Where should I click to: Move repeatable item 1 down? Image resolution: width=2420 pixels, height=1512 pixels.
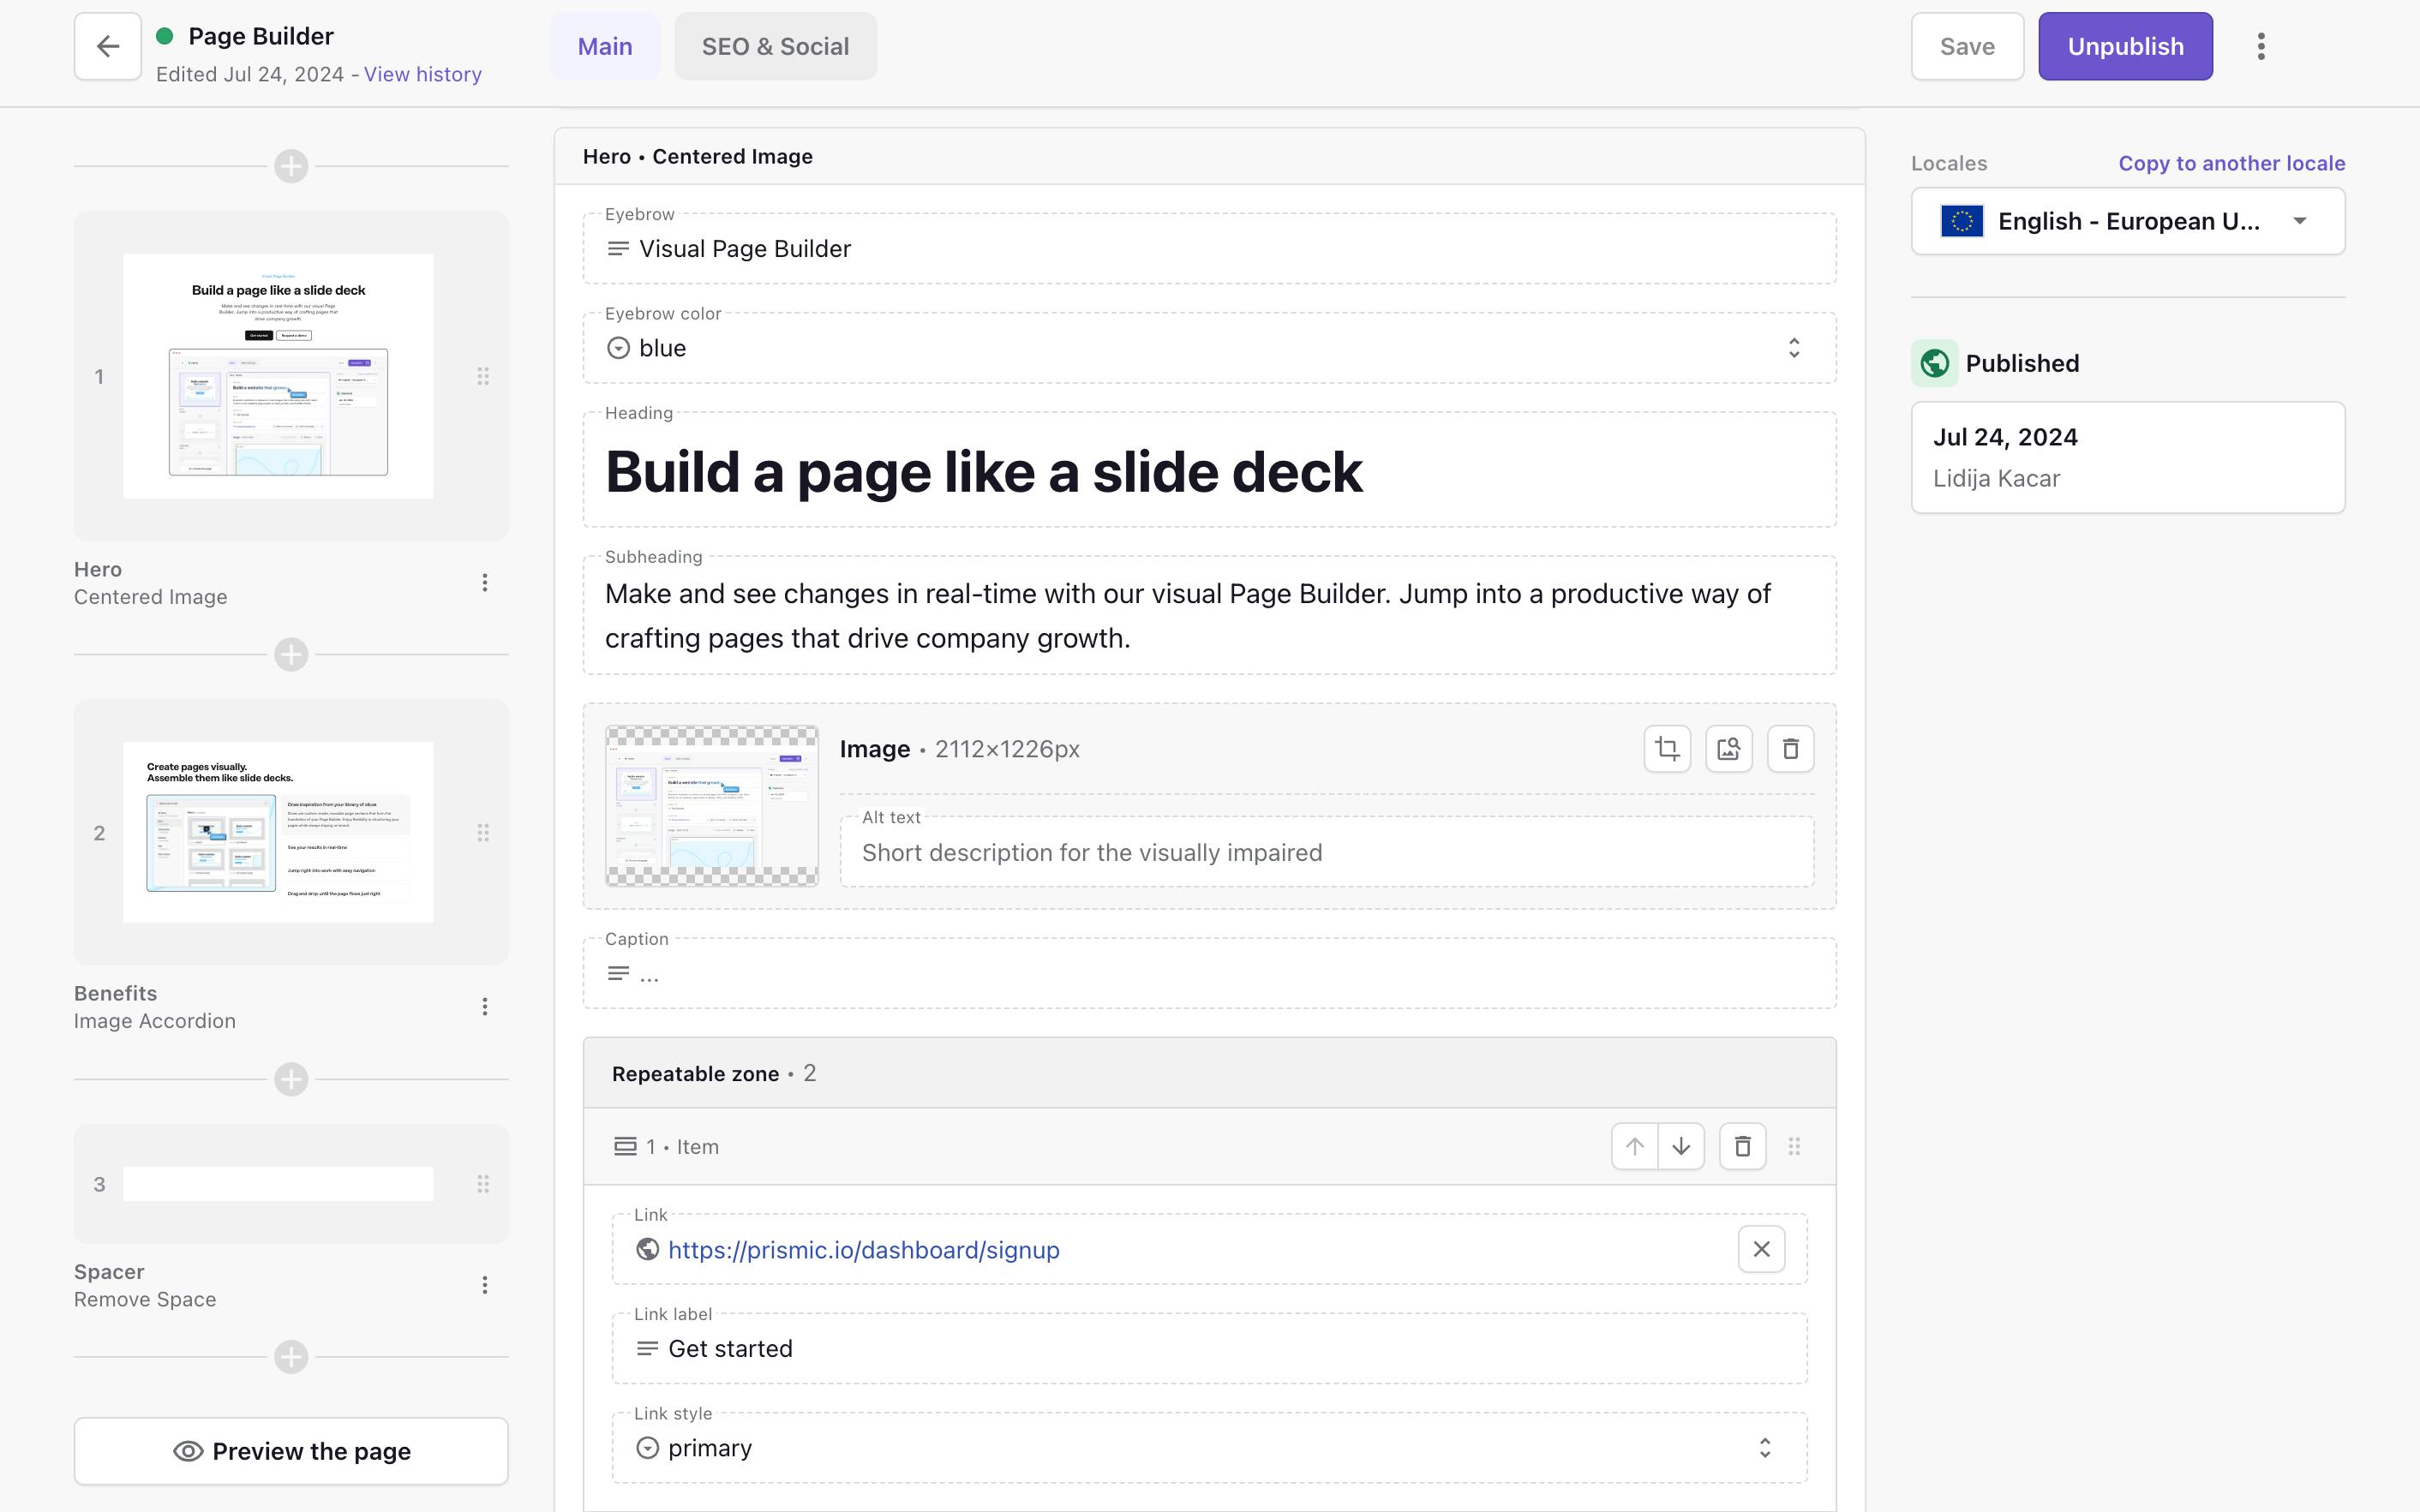point(1681,1146)
